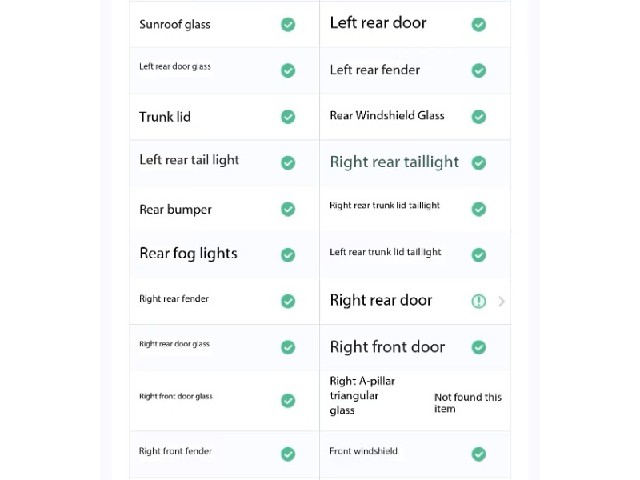This screenshot has width=640, height=480.
Task: Click the Right rear door warning exclamation icon
Action: (478, 301)
